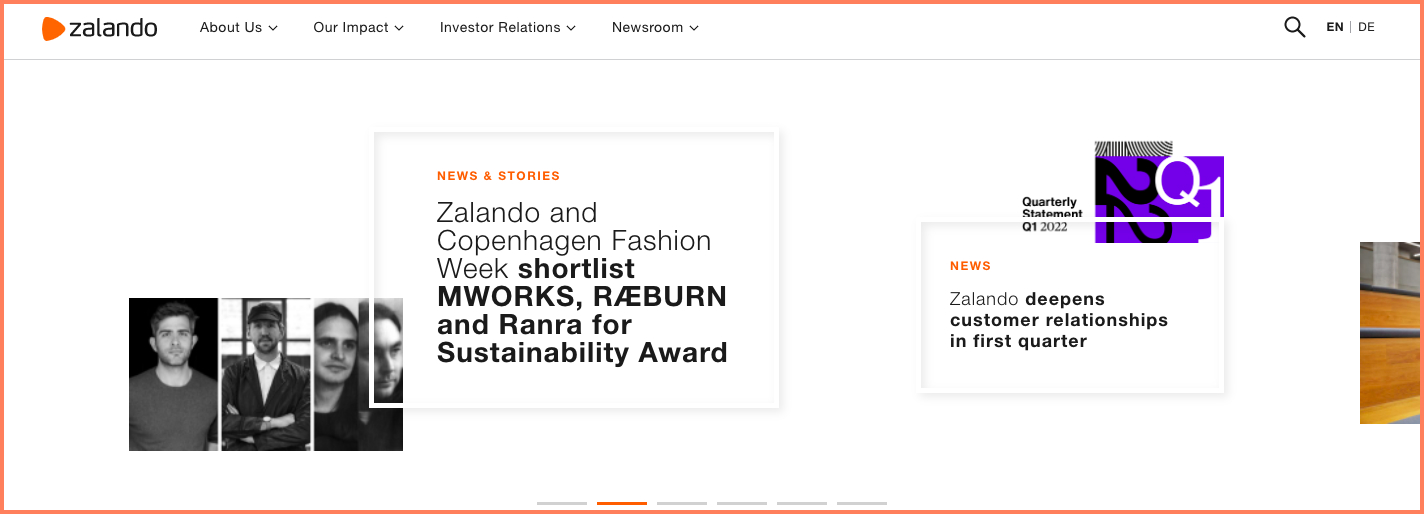Click the black-and-white designers portrait image
Viewport: 1424px width, 514px height.
click(266, 374)
